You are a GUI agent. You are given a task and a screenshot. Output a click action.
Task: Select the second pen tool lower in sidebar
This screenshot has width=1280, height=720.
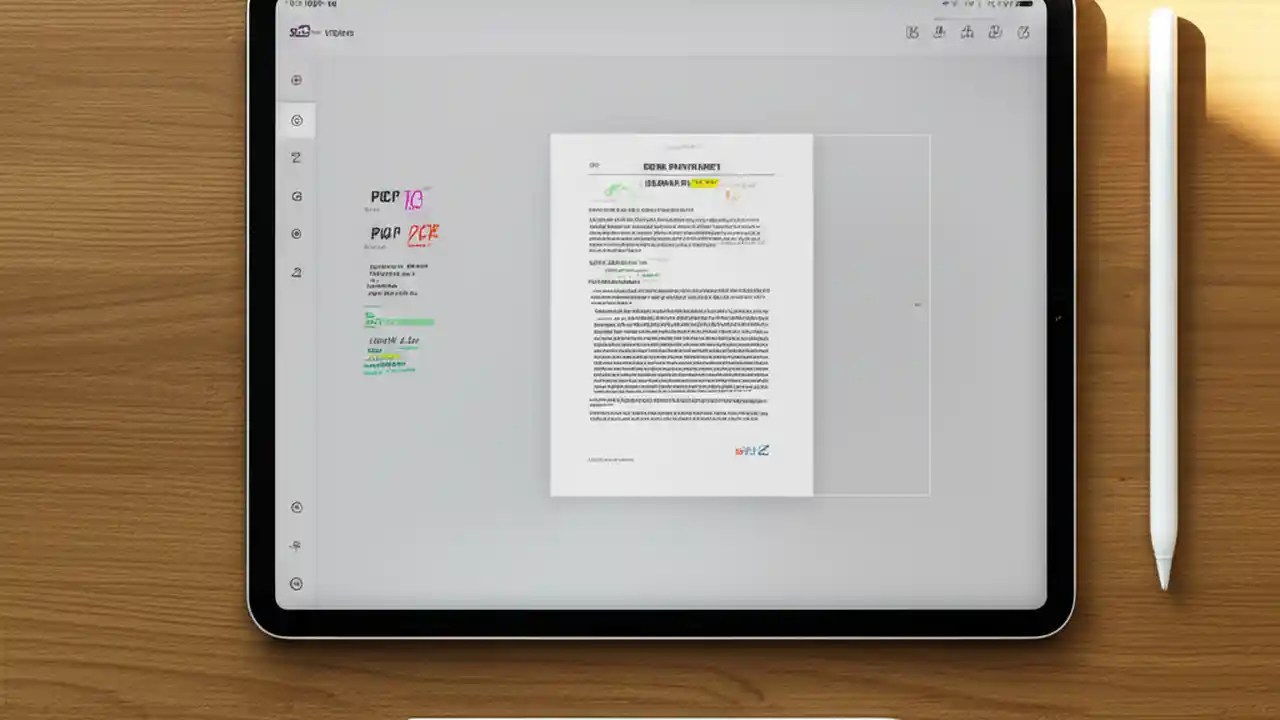(x=296, y=271)
